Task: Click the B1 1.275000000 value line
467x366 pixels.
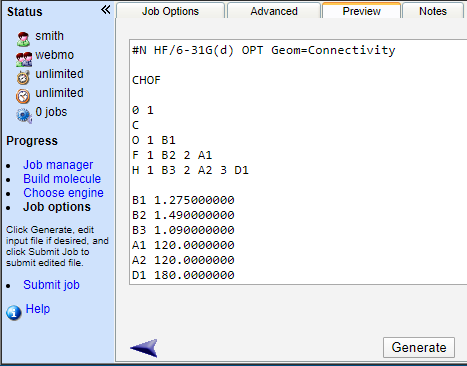Action: click(183, 200)
